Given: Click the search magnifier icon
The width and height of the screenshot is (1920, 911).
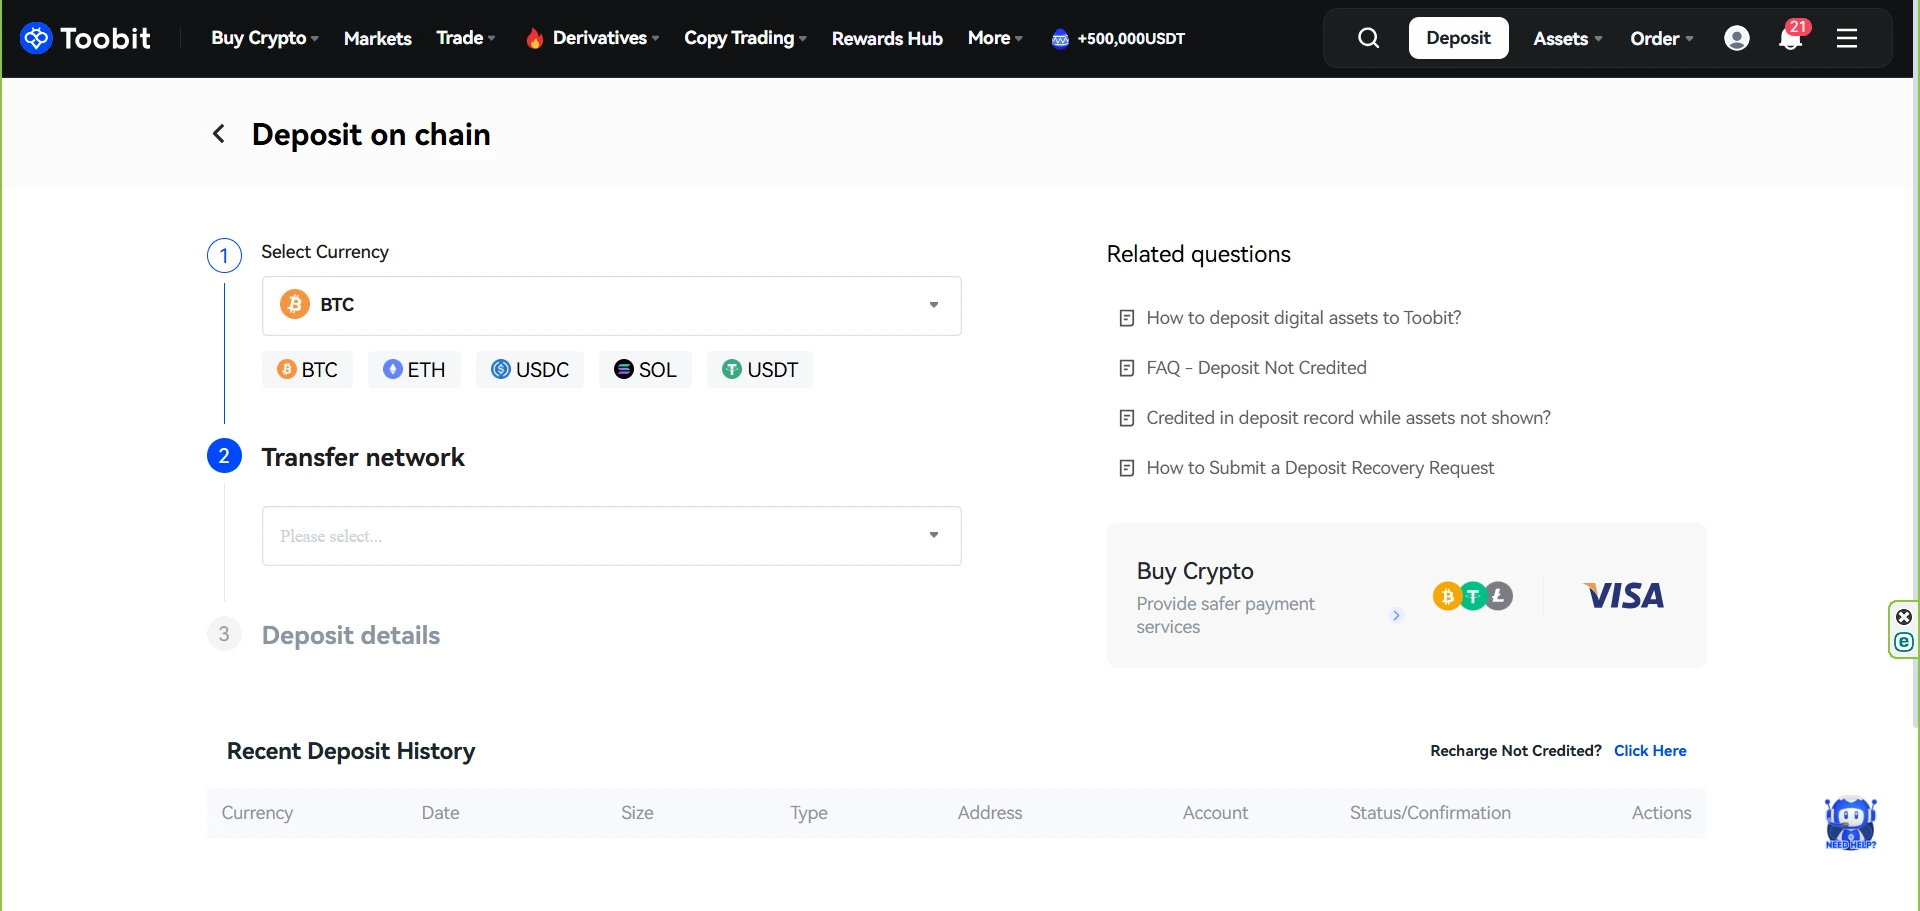Looking at the screenshot, I should [1368, 38].
